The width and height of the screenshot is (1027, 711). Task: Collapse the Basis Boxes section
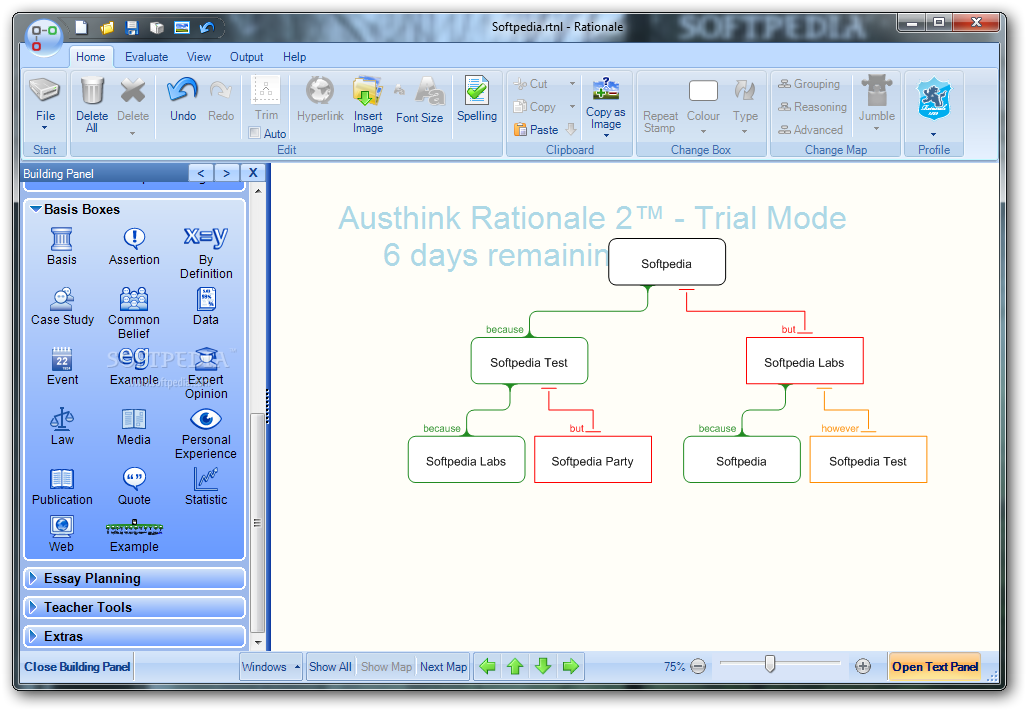pyautogui.click(x=35, y=210)
